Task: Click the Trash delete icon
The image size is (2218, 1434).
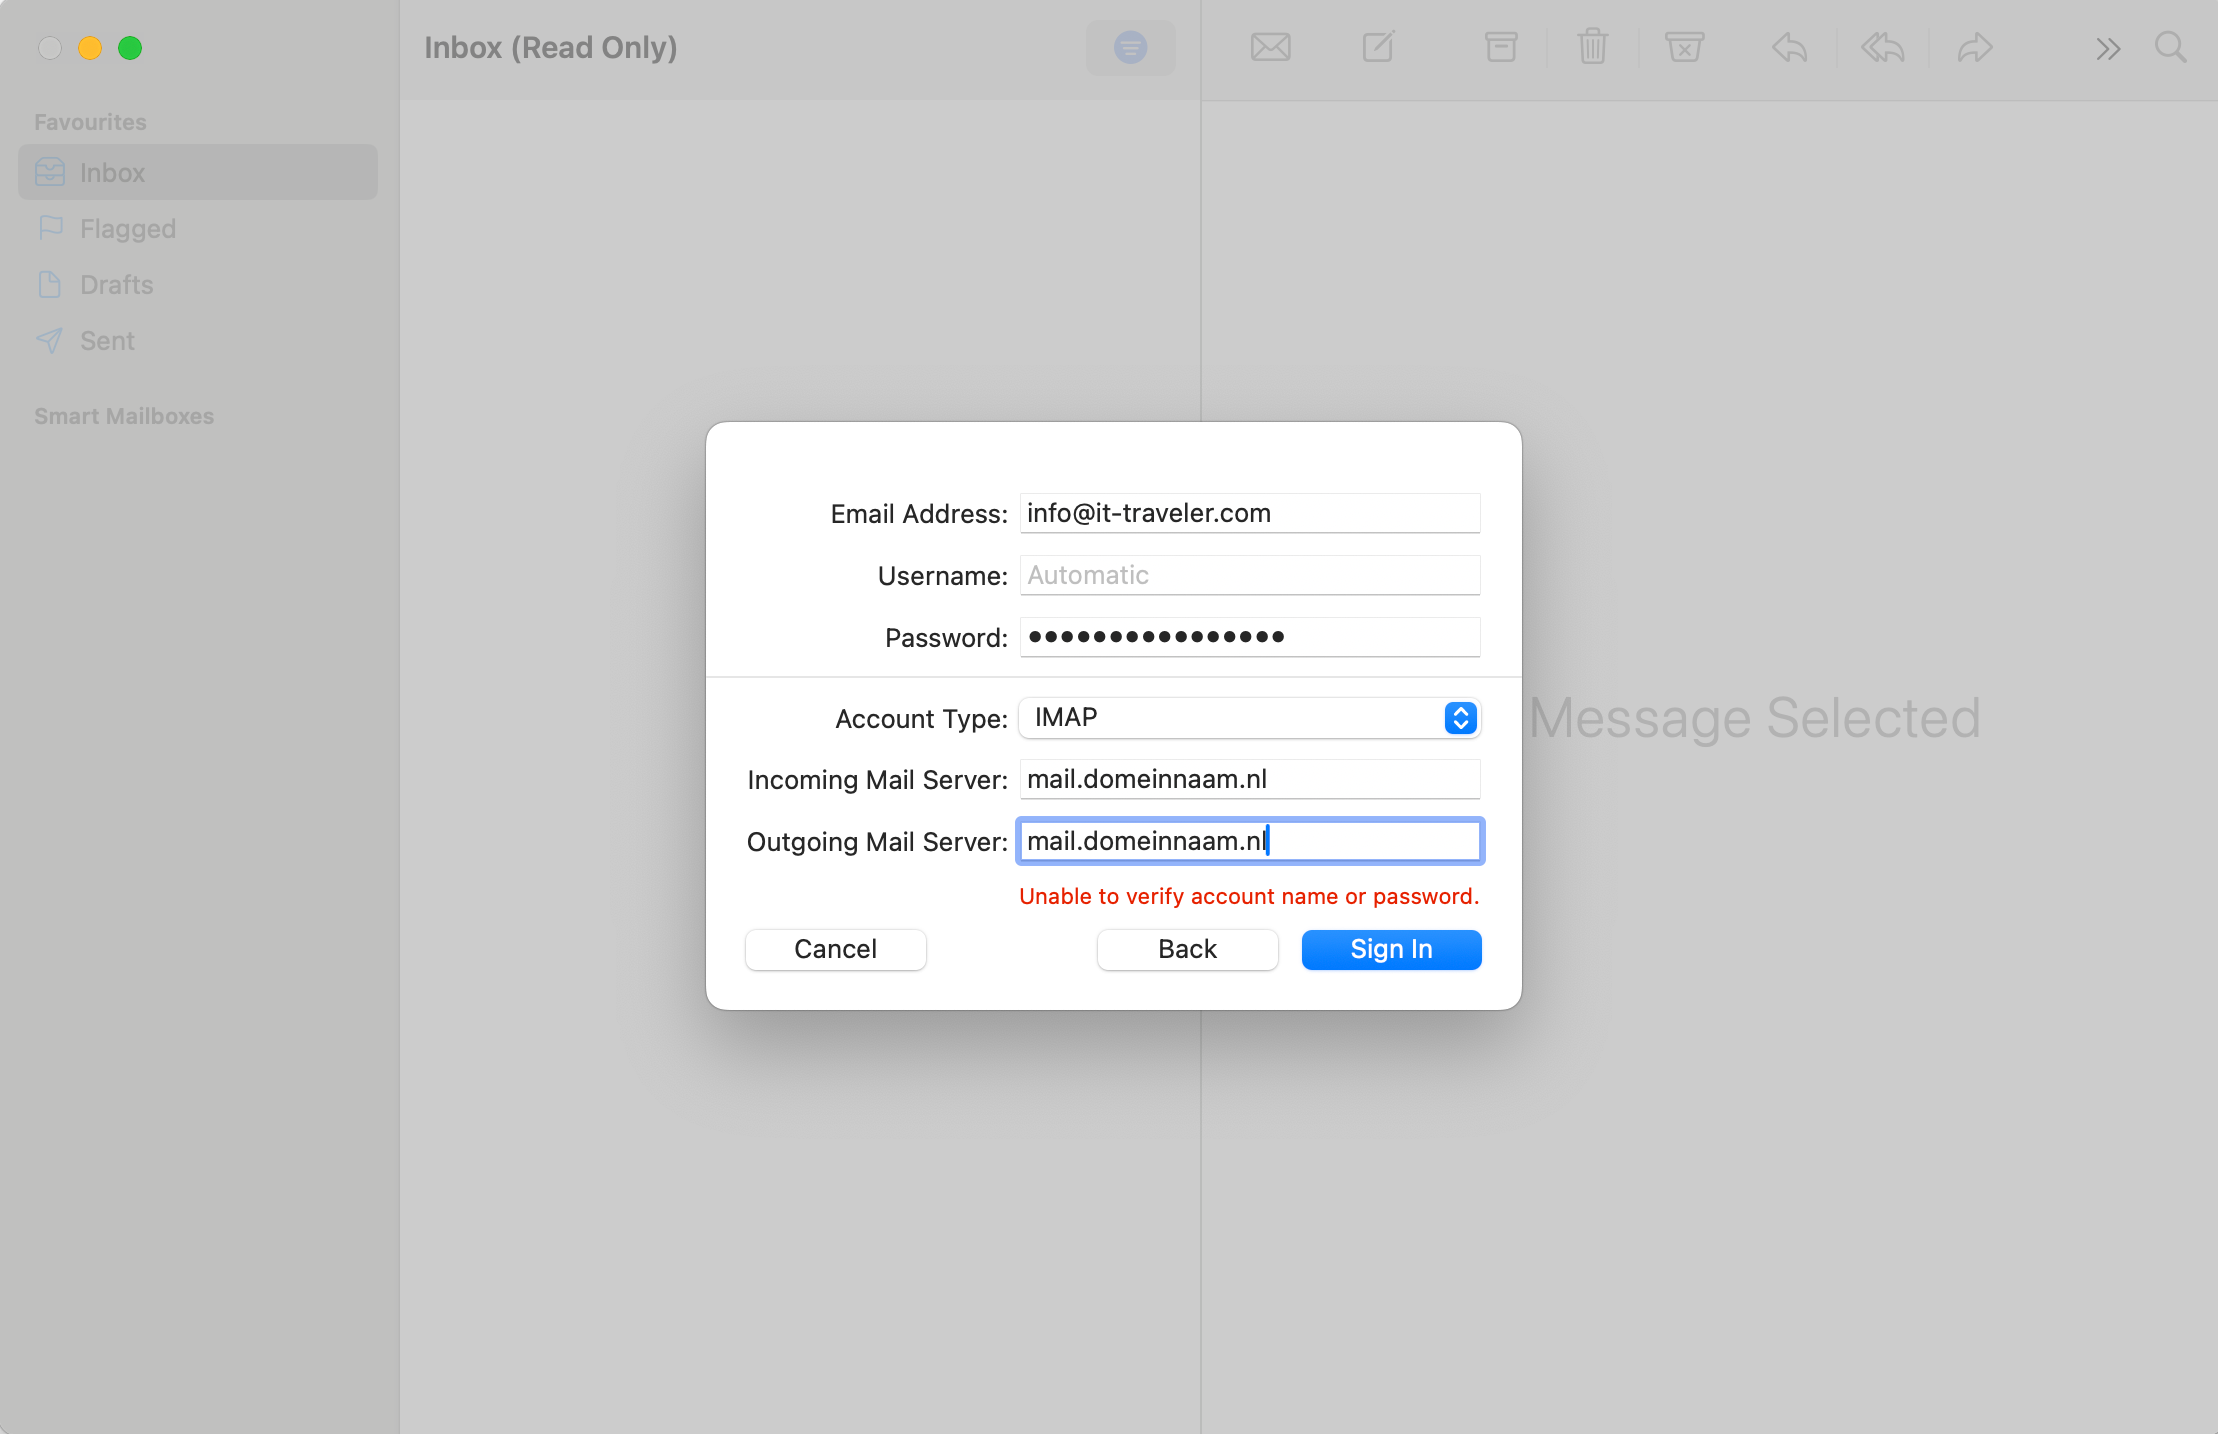Action: point(1592,47)
